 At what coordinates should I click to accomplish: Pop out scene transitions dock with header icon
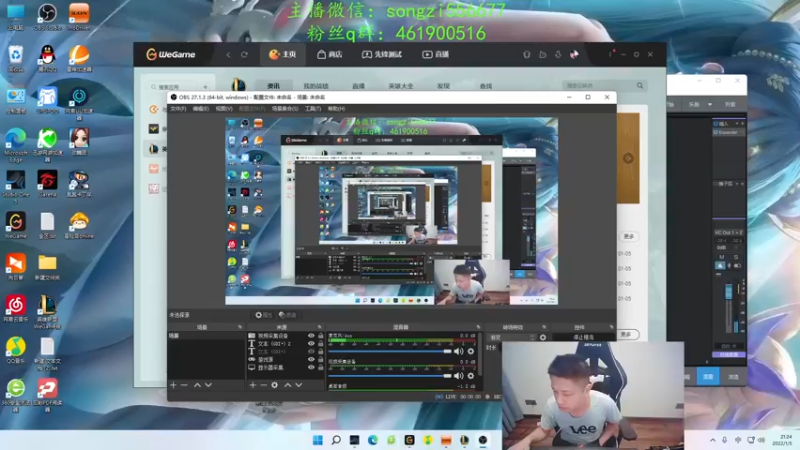pos(544,327)
